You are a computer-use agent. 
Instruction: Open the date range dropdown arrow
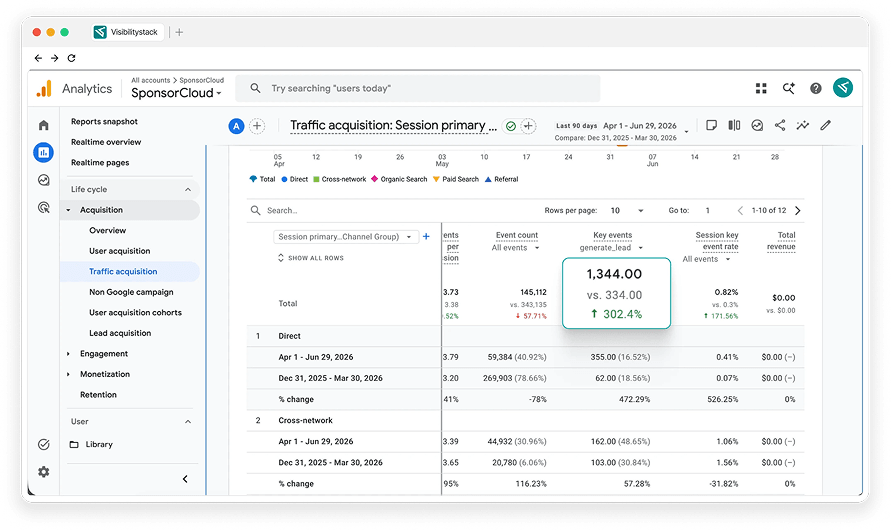click(x=686, y=131)
